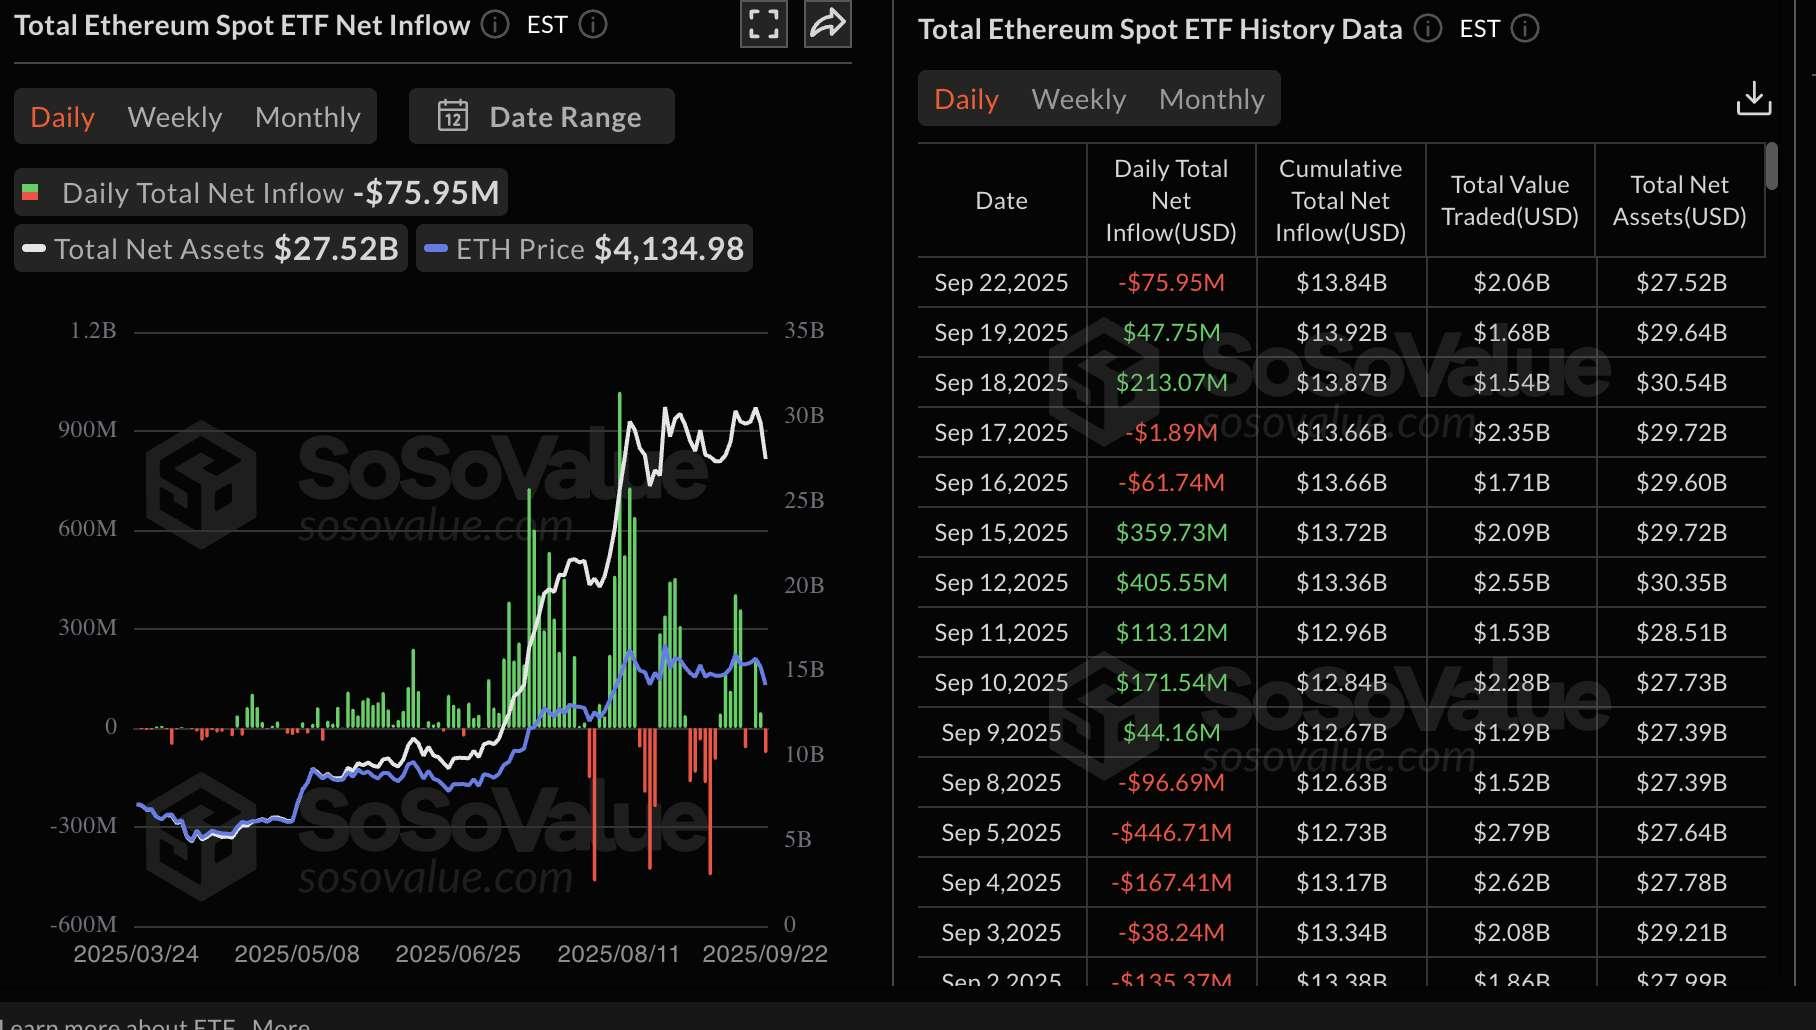This screenshot has height=1030, width=1816.
Task: Switch chart to Monthly view
Action: 308,116
